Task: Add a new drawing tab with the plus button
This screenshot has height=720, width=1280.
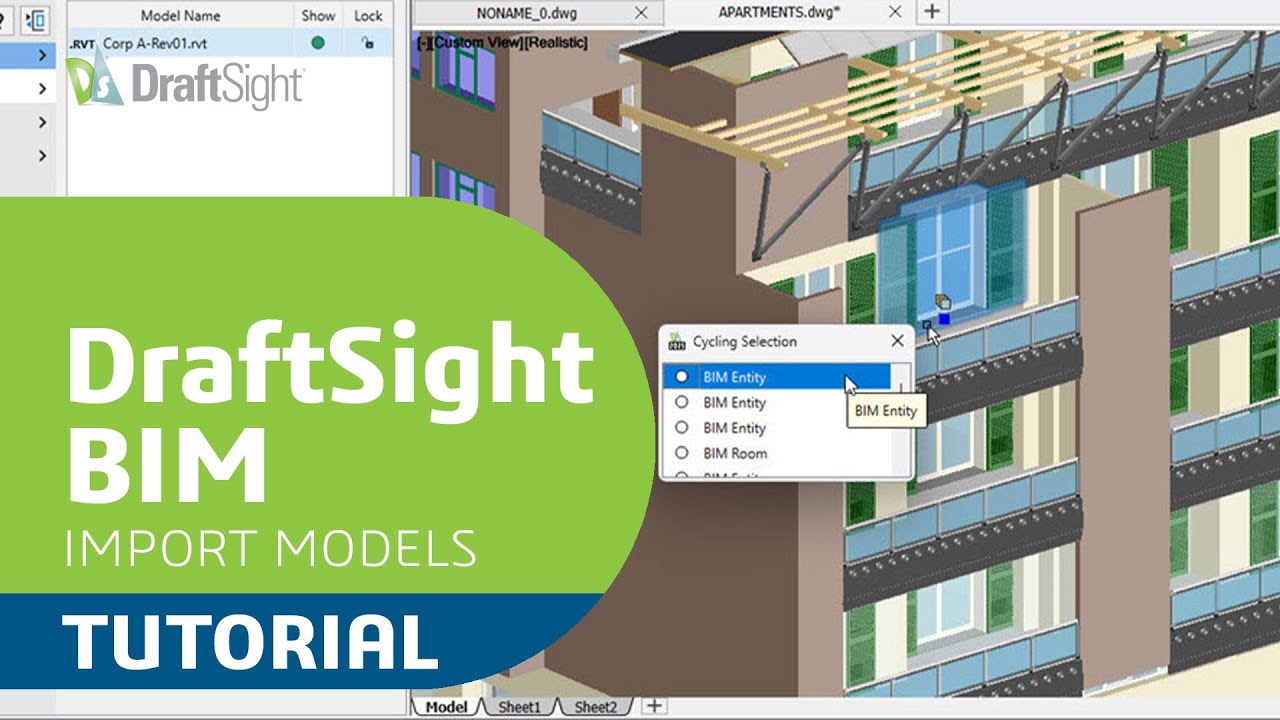Action: (x=931, y=11)
